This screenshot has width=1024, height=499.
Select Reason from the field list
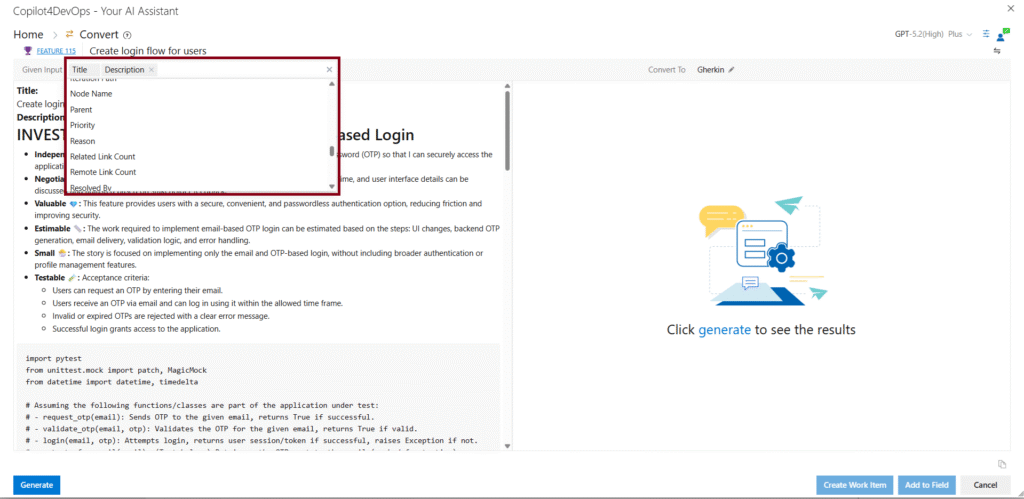pos(82,141)
